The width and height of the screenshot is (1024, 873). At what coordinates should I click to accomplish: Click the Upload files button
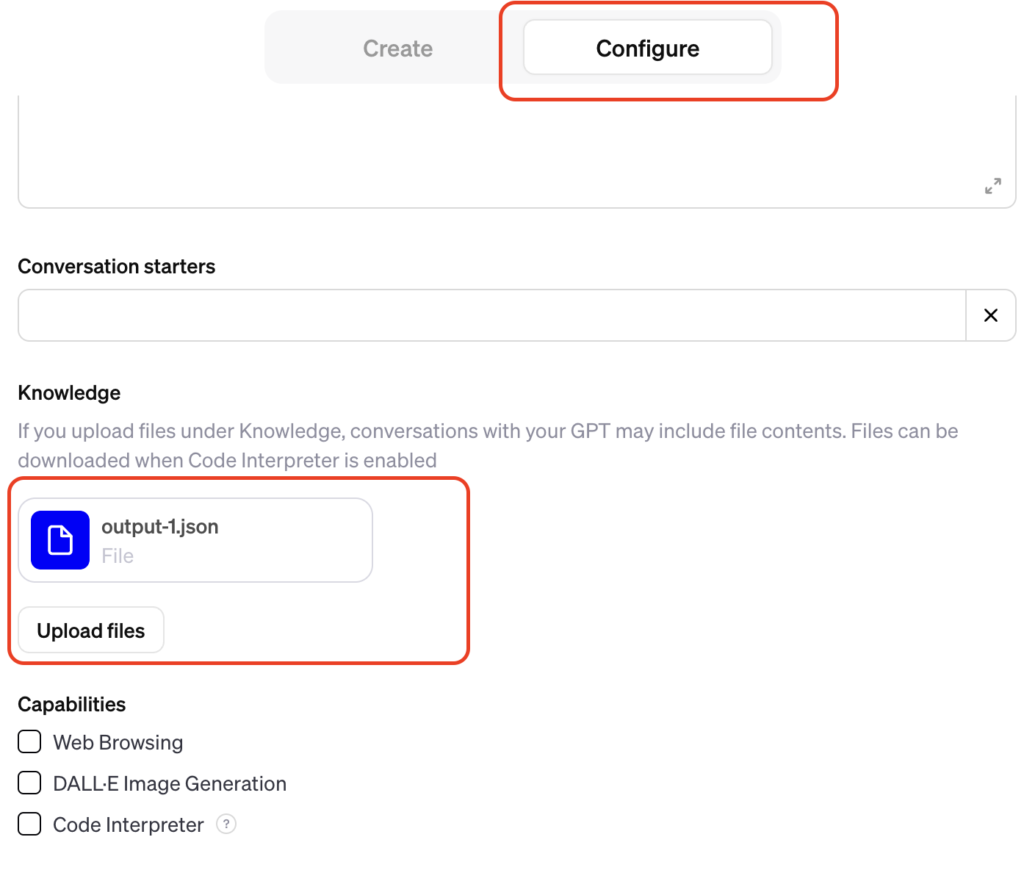pos(91,631)
